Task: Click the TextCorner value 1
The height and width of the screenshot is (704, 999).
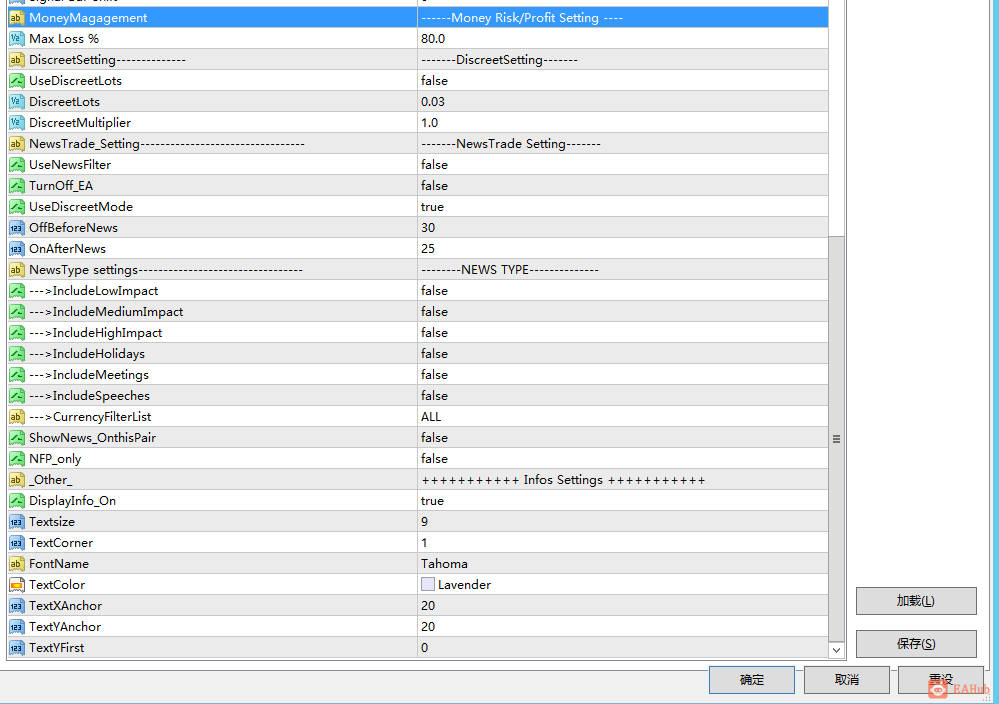Action: [x=424, y=543]
